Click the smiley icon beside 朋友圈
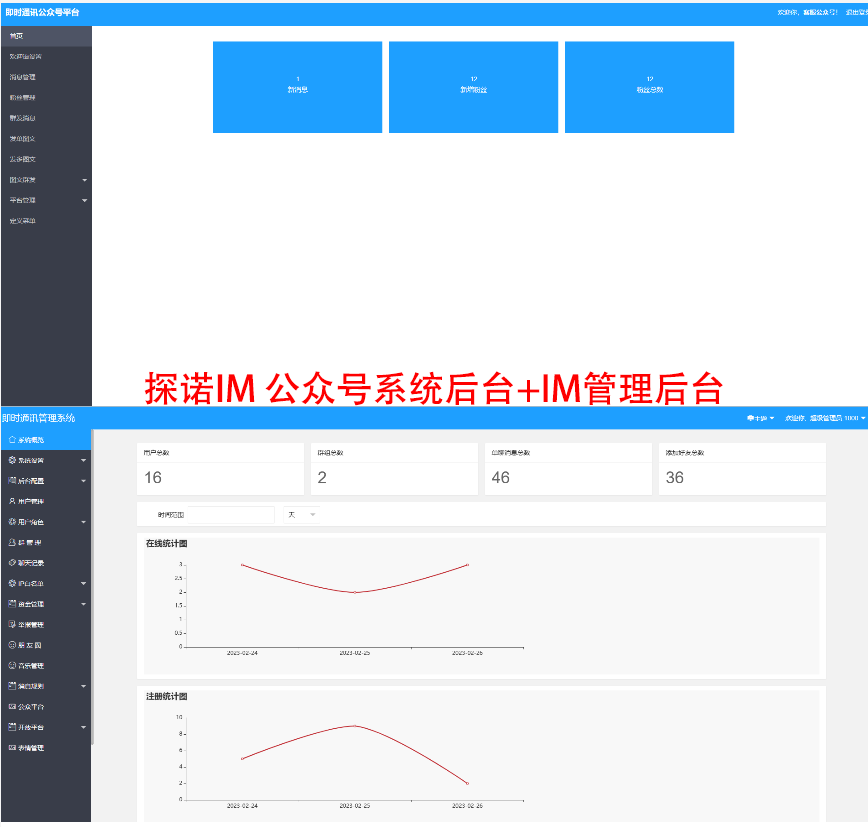The image size is (868, 827). [11, 645]
